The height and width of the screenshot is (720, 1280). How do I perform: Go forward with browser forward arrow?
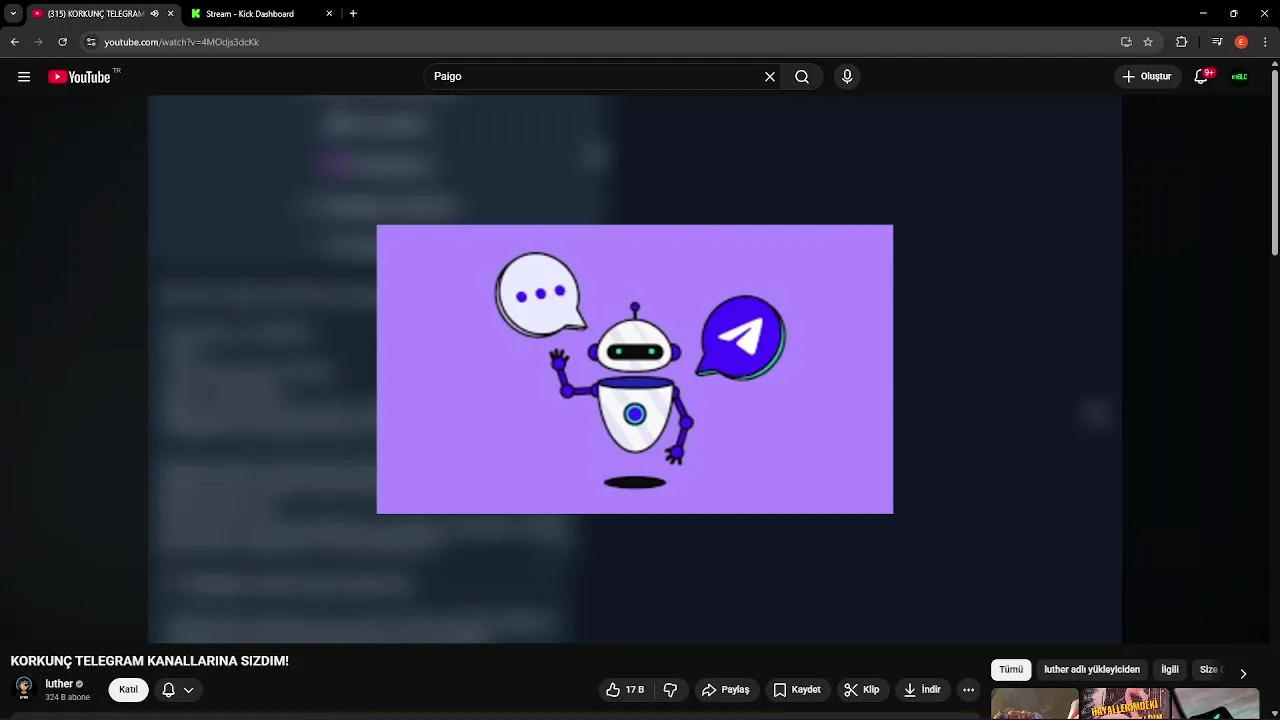pyautogui.click(x=38, y=42)
